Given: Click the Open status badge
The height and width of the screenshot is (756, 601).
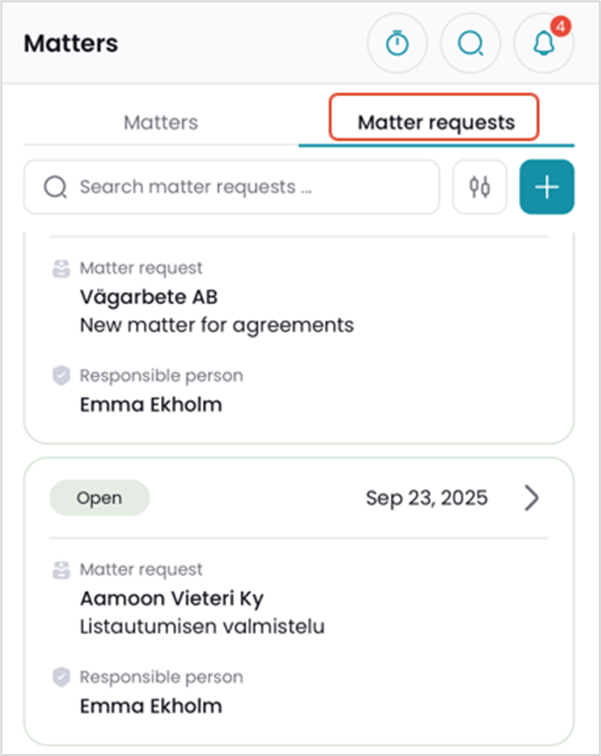Looking at the screenshot, I should [x=99, y=498].
